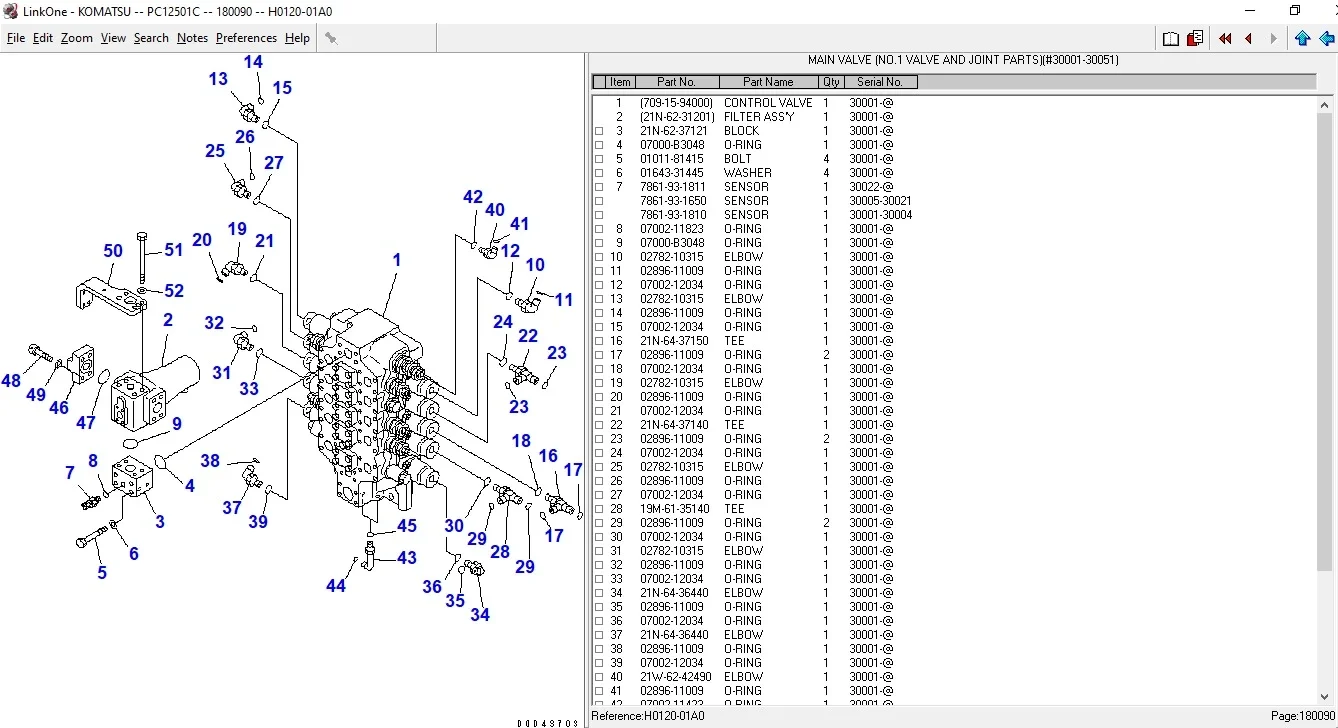This screenshot has height=728, width=1338.
Task: Open the book view icon in toolbar
Action: click(1171, 39)
